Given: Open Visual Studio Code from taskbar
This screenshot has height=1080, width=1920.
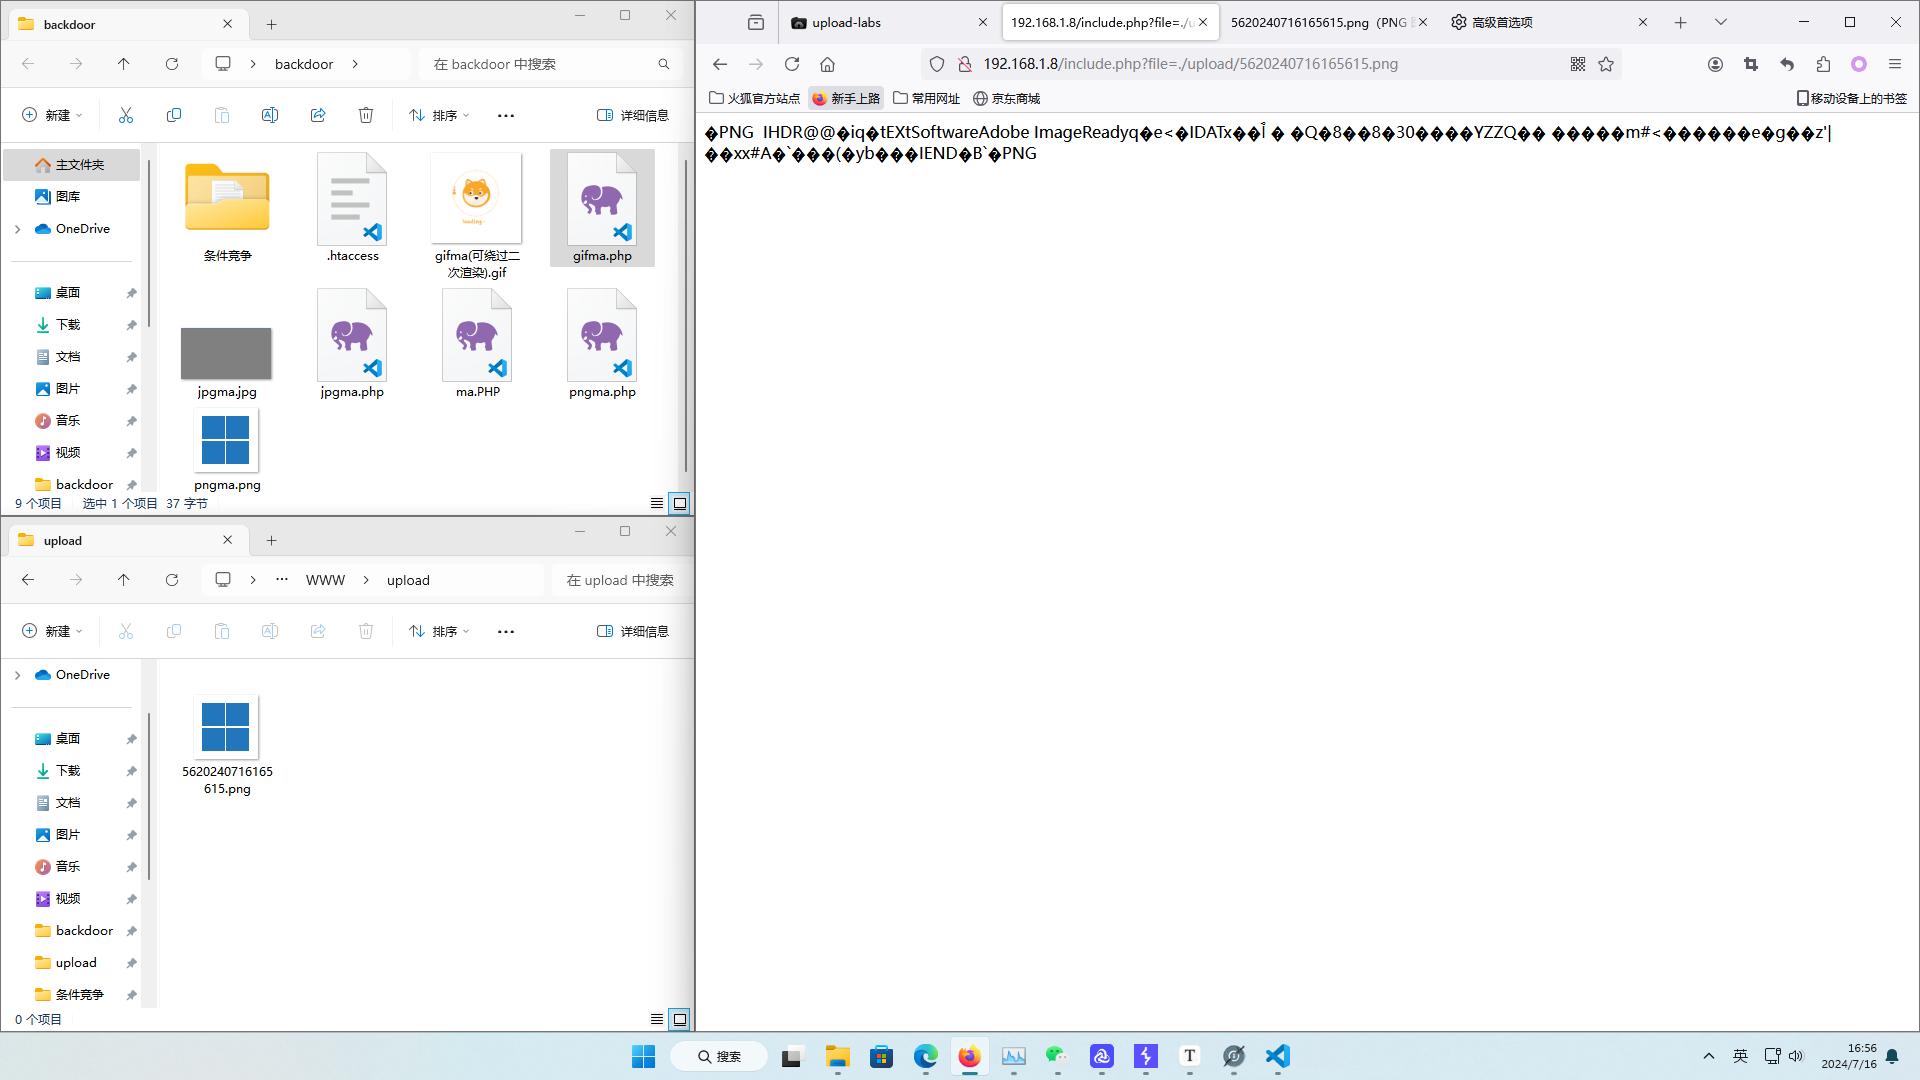Looking at the screenshot, I should (x=1277, y=1056).
